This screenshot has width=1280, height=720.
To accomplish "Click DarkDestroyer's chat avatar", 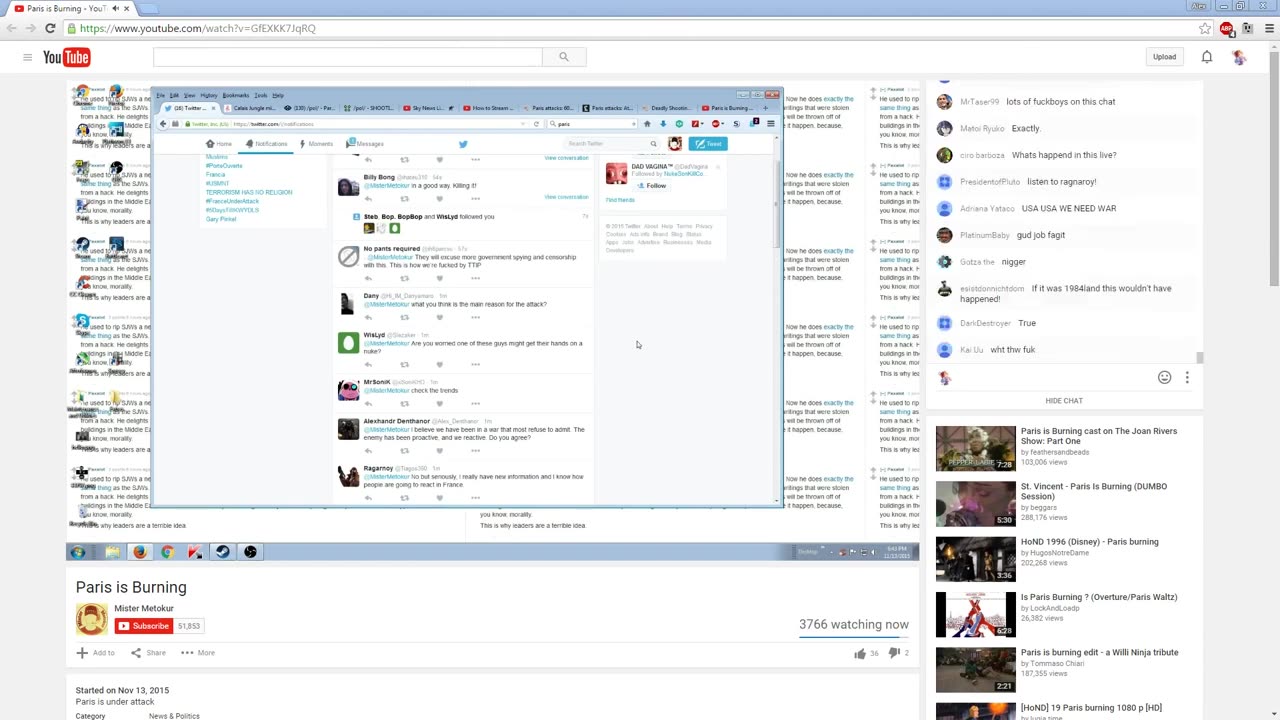I will [944, 323].
